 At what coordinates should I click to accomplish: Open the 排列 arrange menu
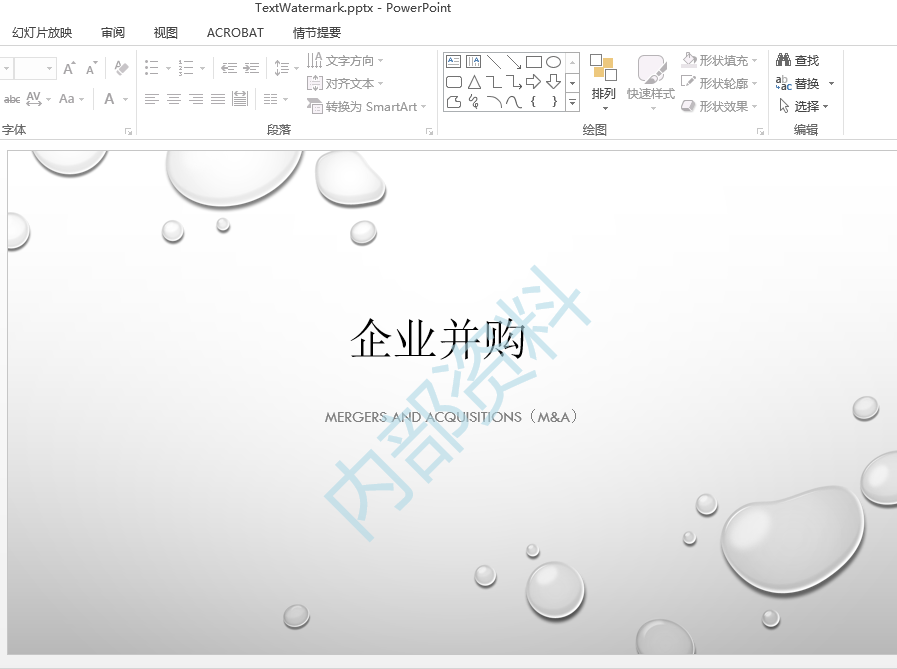point(604,82)
